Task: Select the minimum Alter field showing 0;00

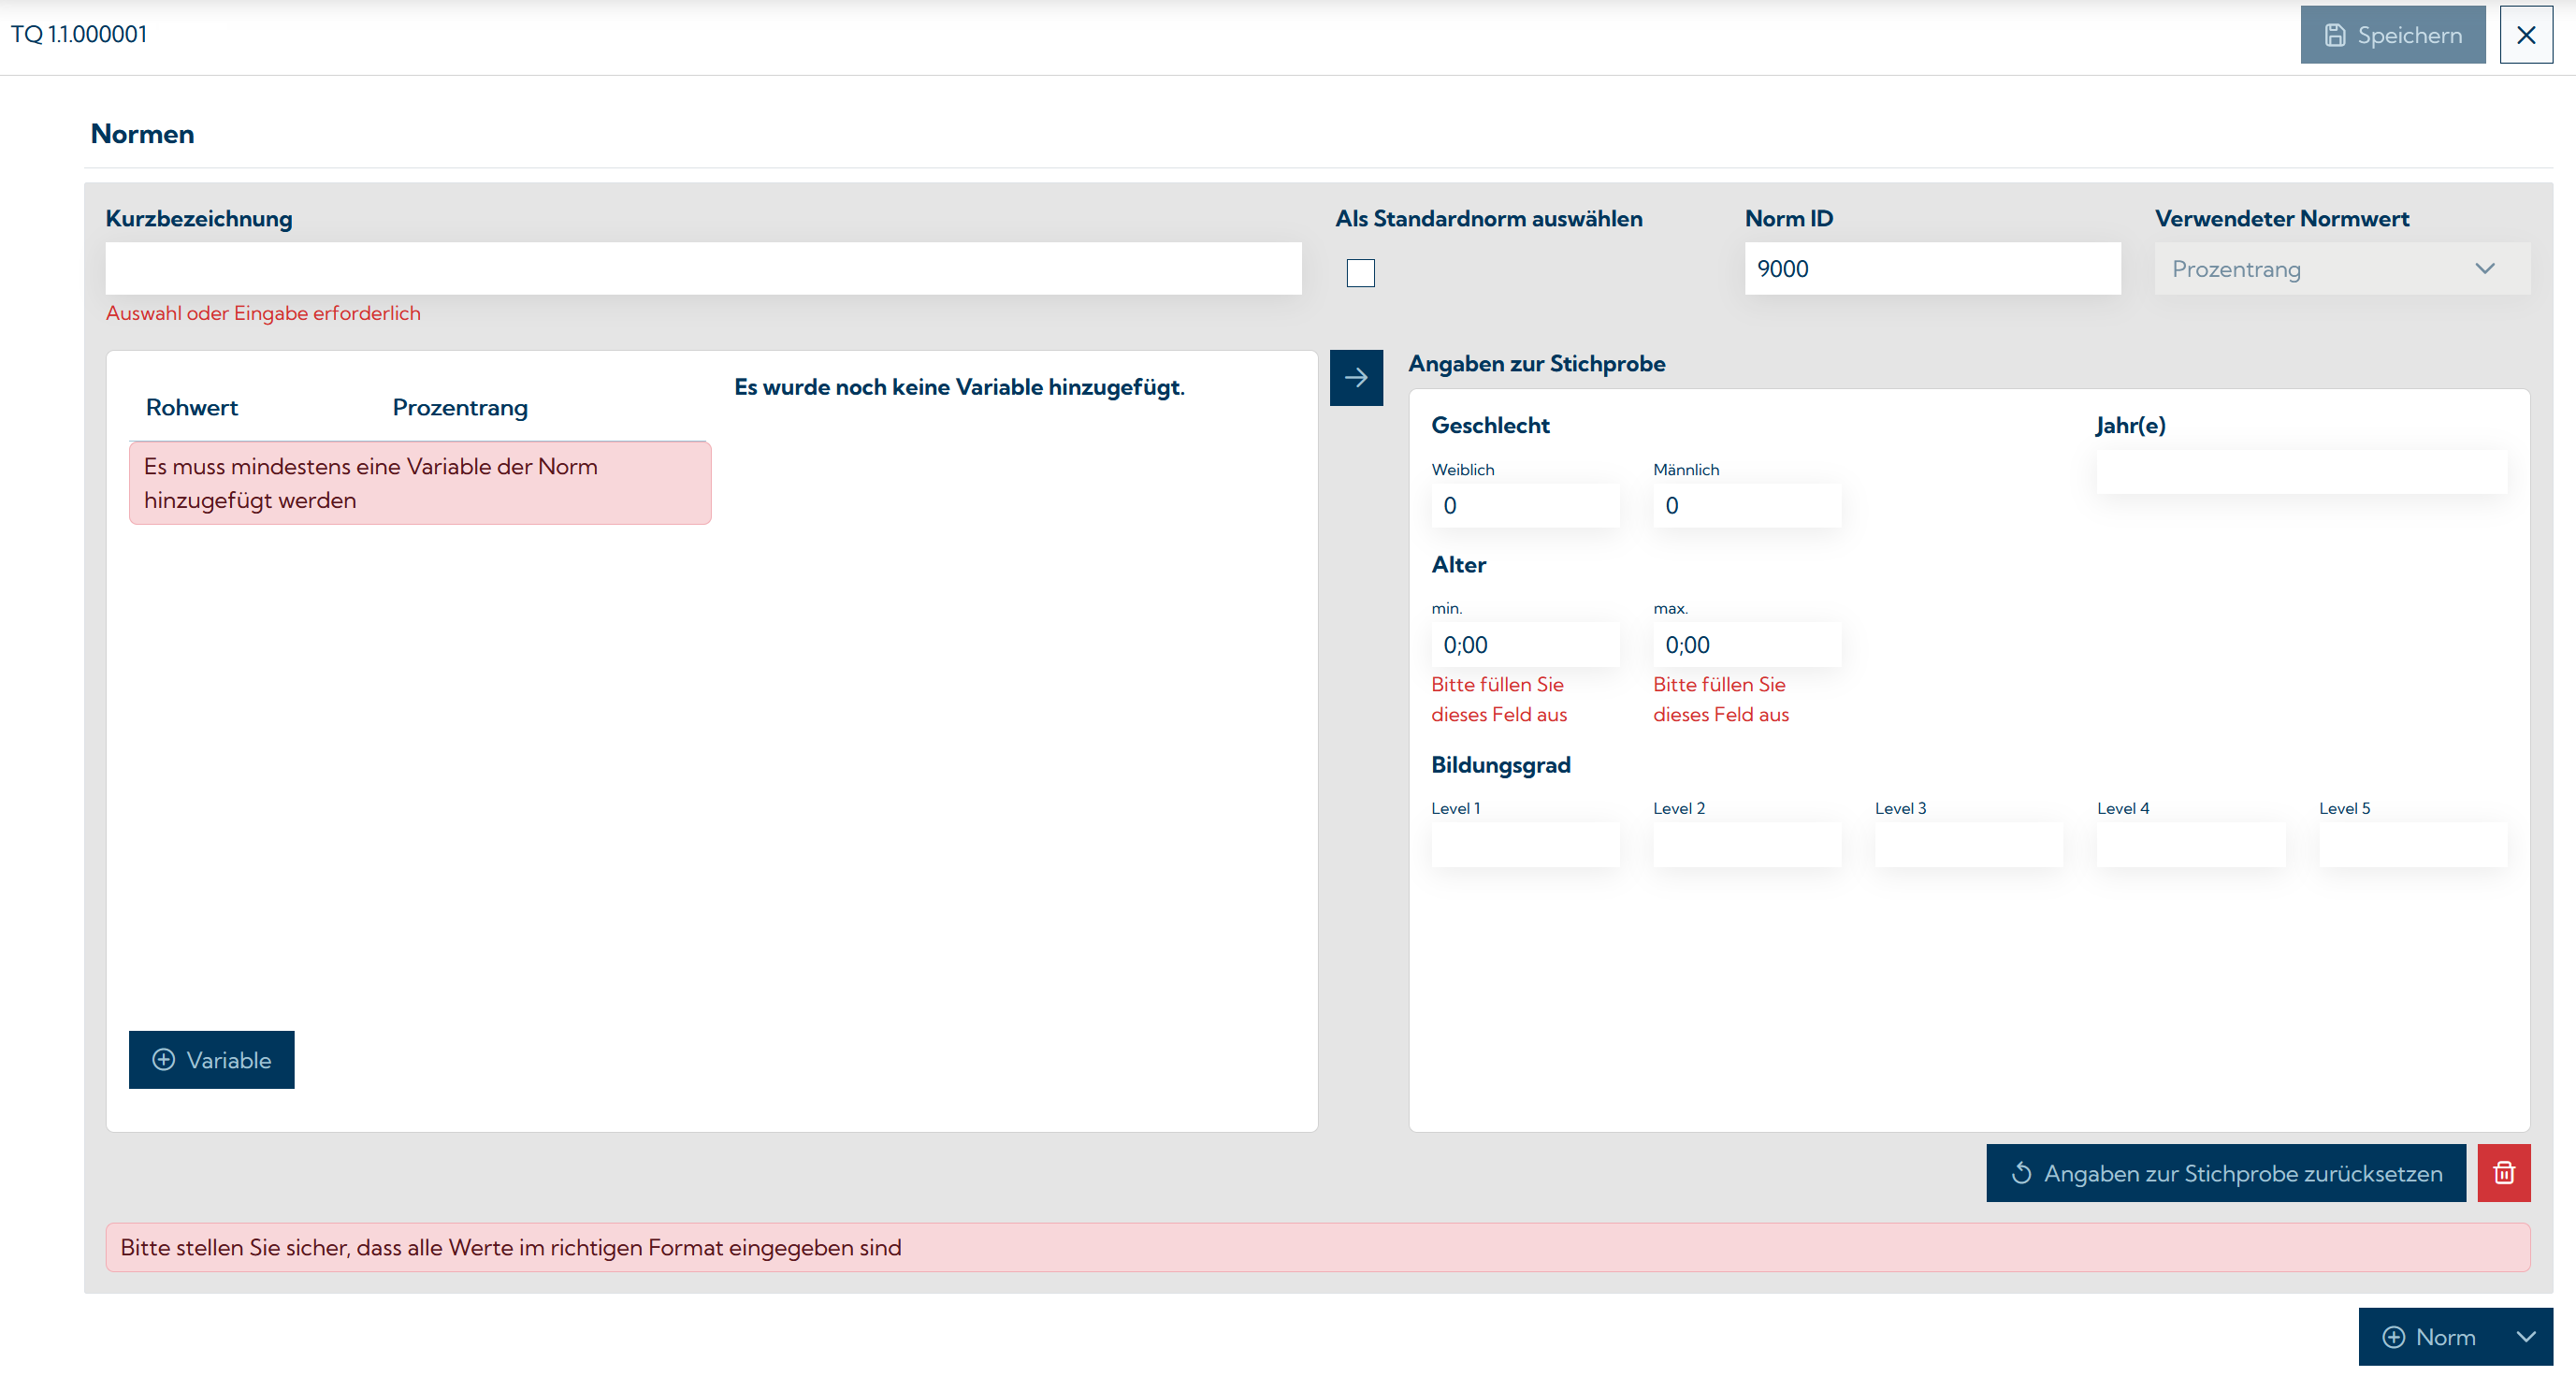Action: [1524, 644]
